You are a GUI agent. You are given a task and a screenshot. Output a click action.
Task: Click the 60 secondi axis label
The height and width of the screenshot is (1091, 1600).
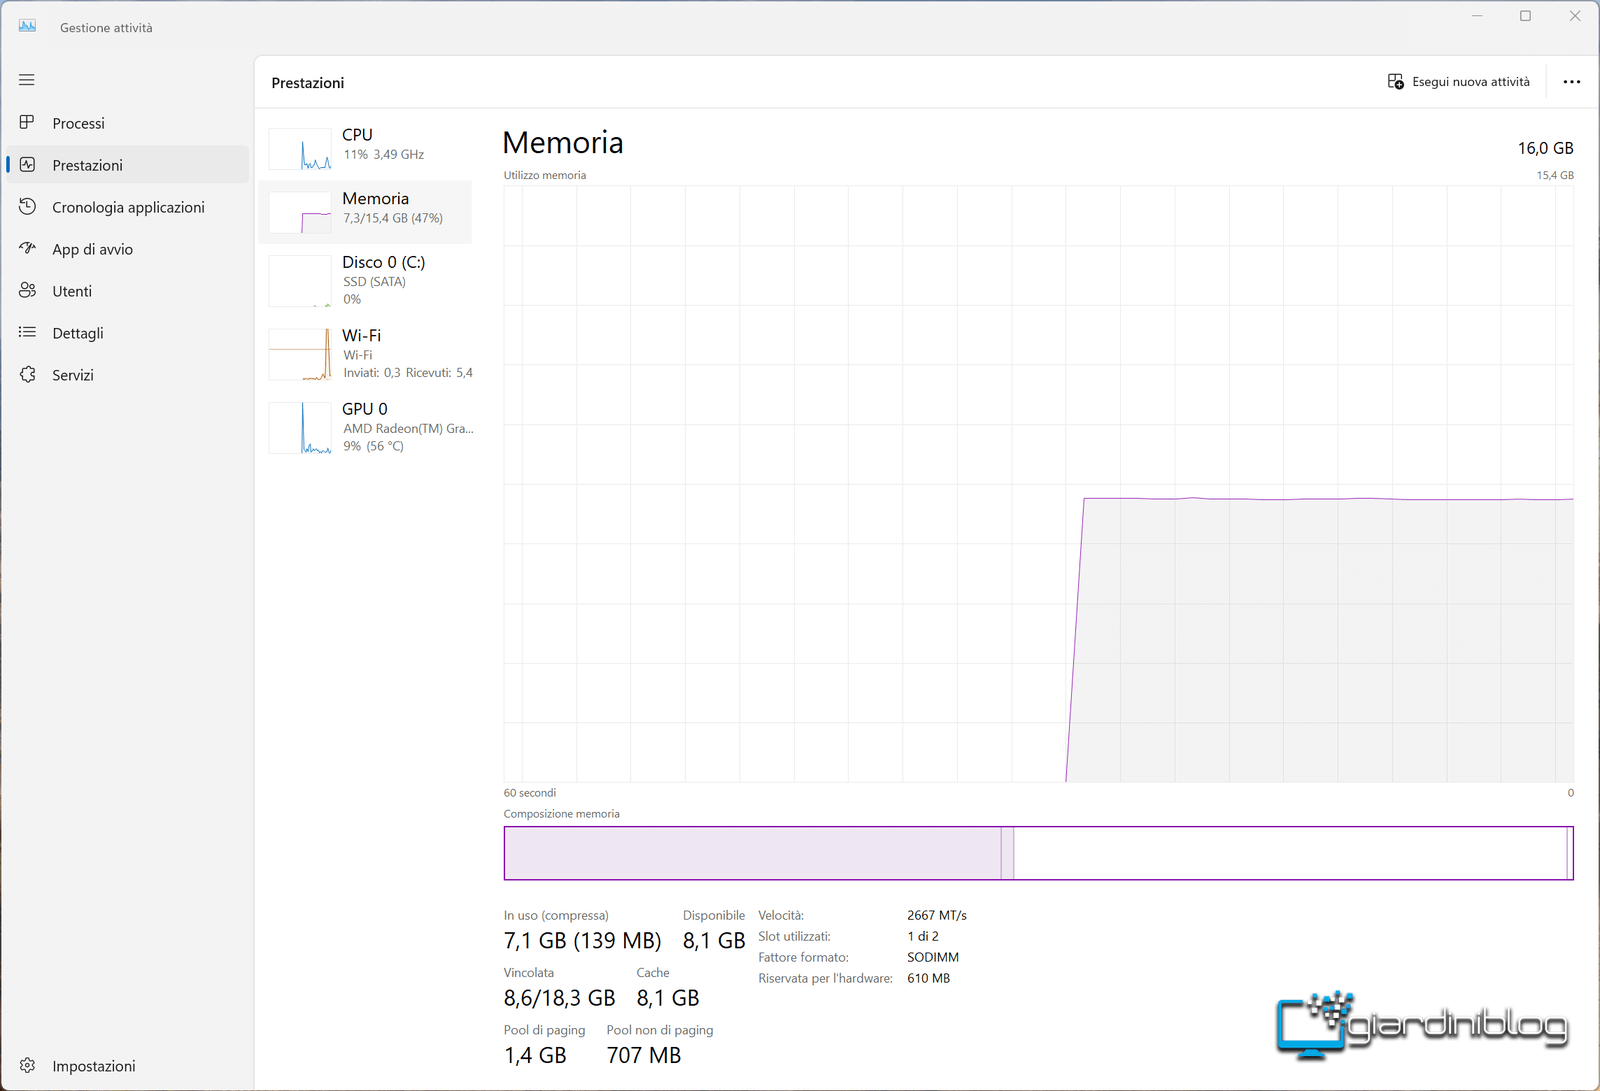530,793
